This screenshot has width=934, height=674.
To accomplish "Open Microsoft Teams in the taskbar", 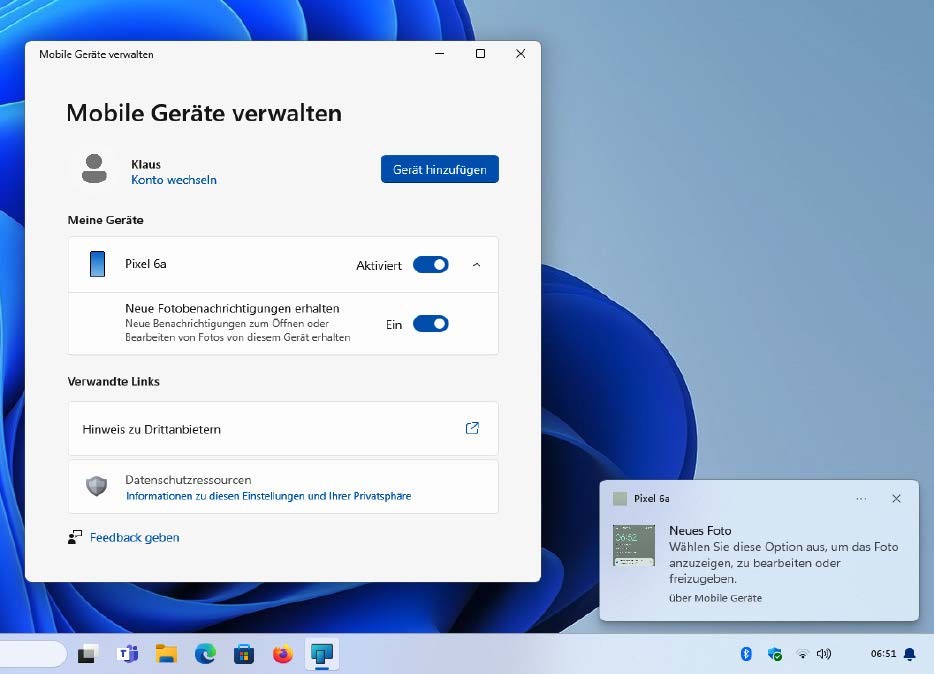I will coord(127,654).
